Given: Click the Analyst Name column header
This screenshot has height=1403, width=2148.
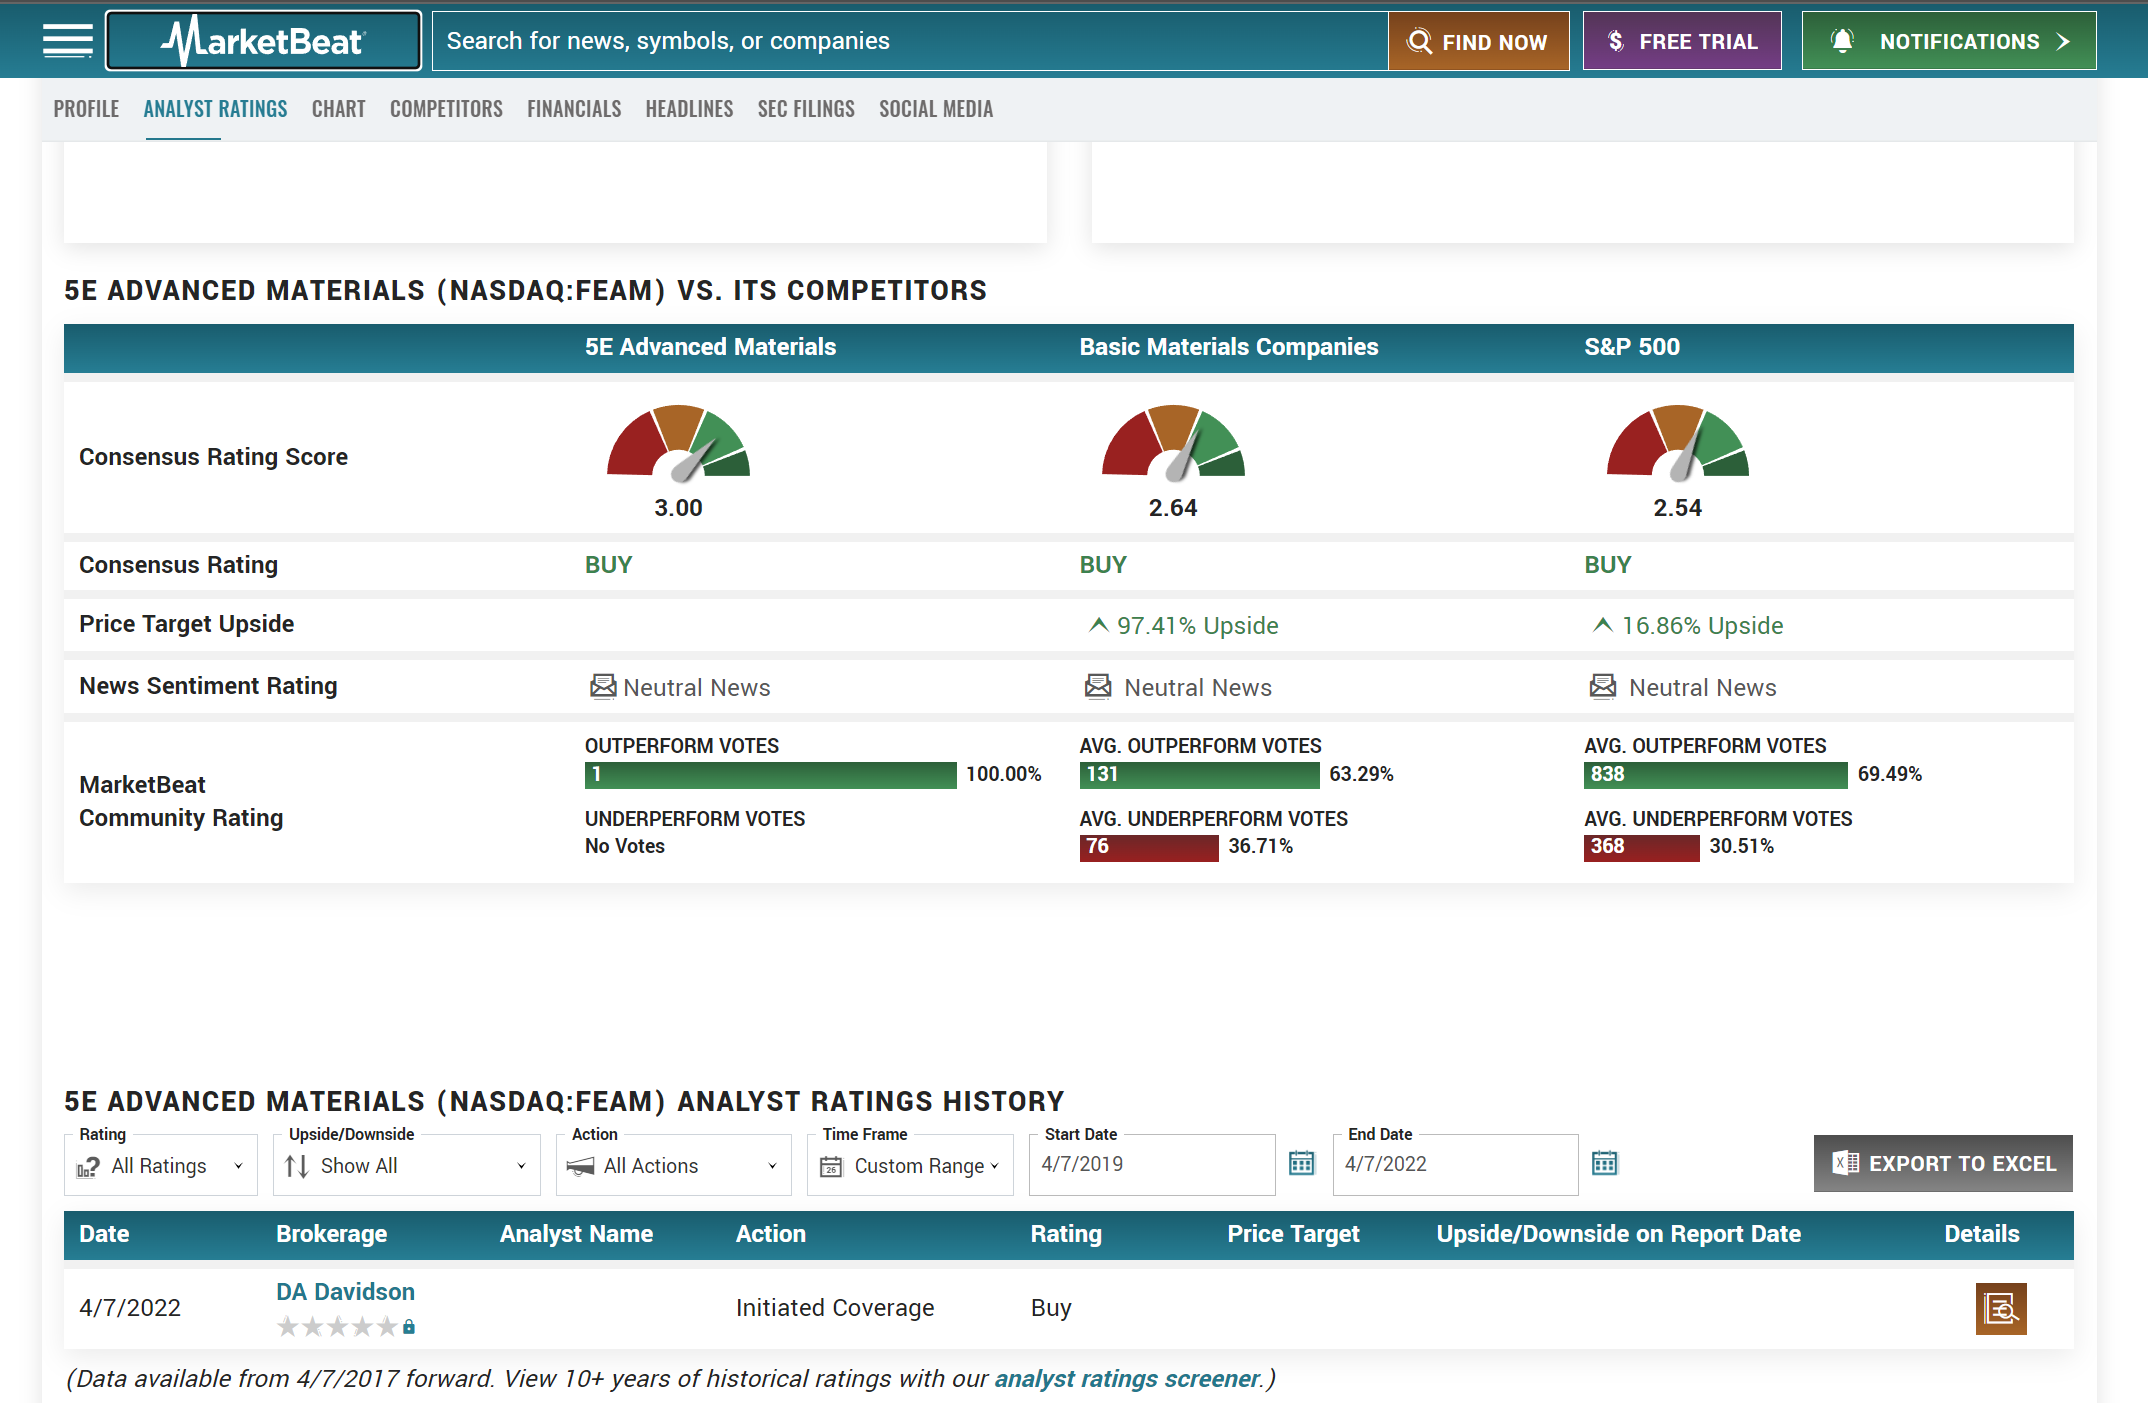Looking at the screenshot, I should [x=576, y=1234].
